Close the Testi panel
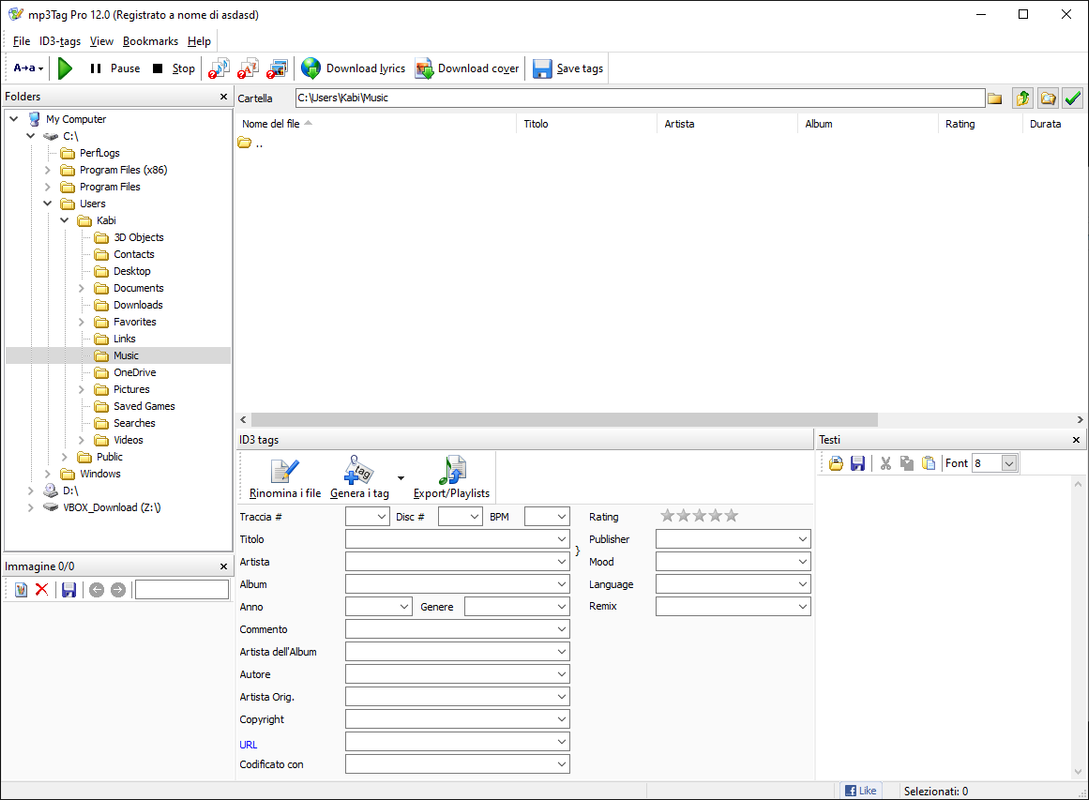 pos(1076,440)
